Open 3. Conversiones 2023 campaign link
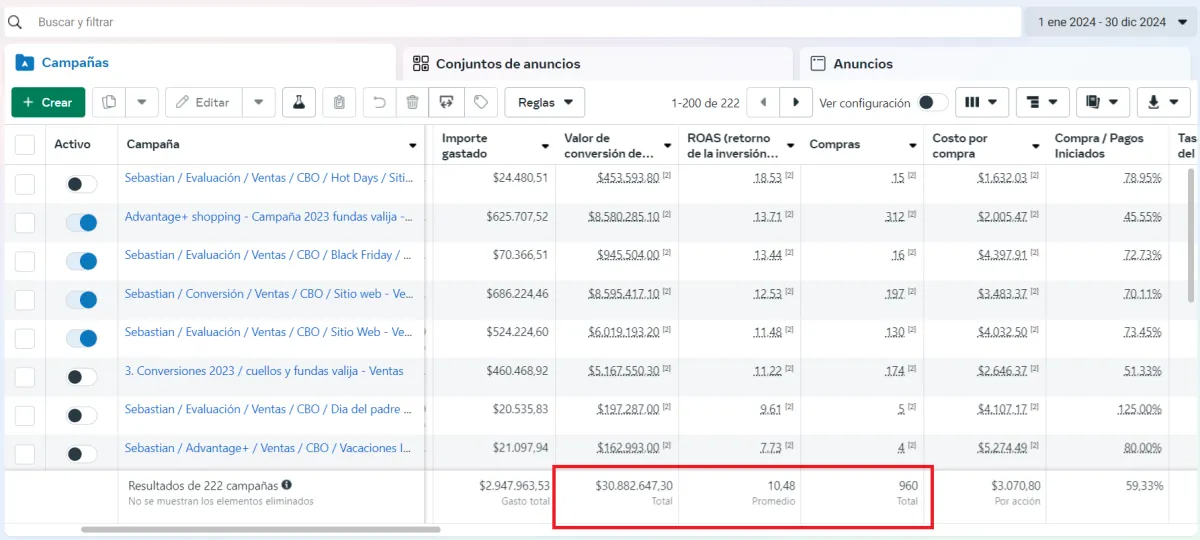The image size is (1200, 540). pyautogui.click(x=264, y=371)
